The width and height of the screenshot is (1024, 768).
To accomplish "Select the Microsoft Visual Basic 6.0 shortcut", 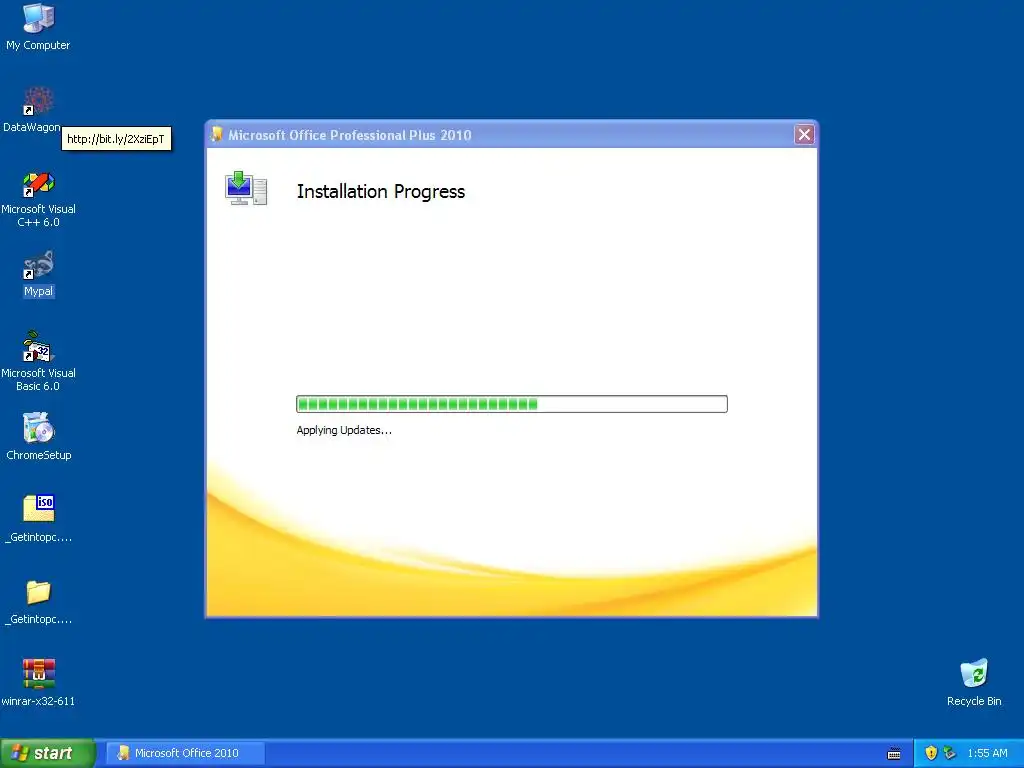I will pyautogui.click(x=38, y=362).
